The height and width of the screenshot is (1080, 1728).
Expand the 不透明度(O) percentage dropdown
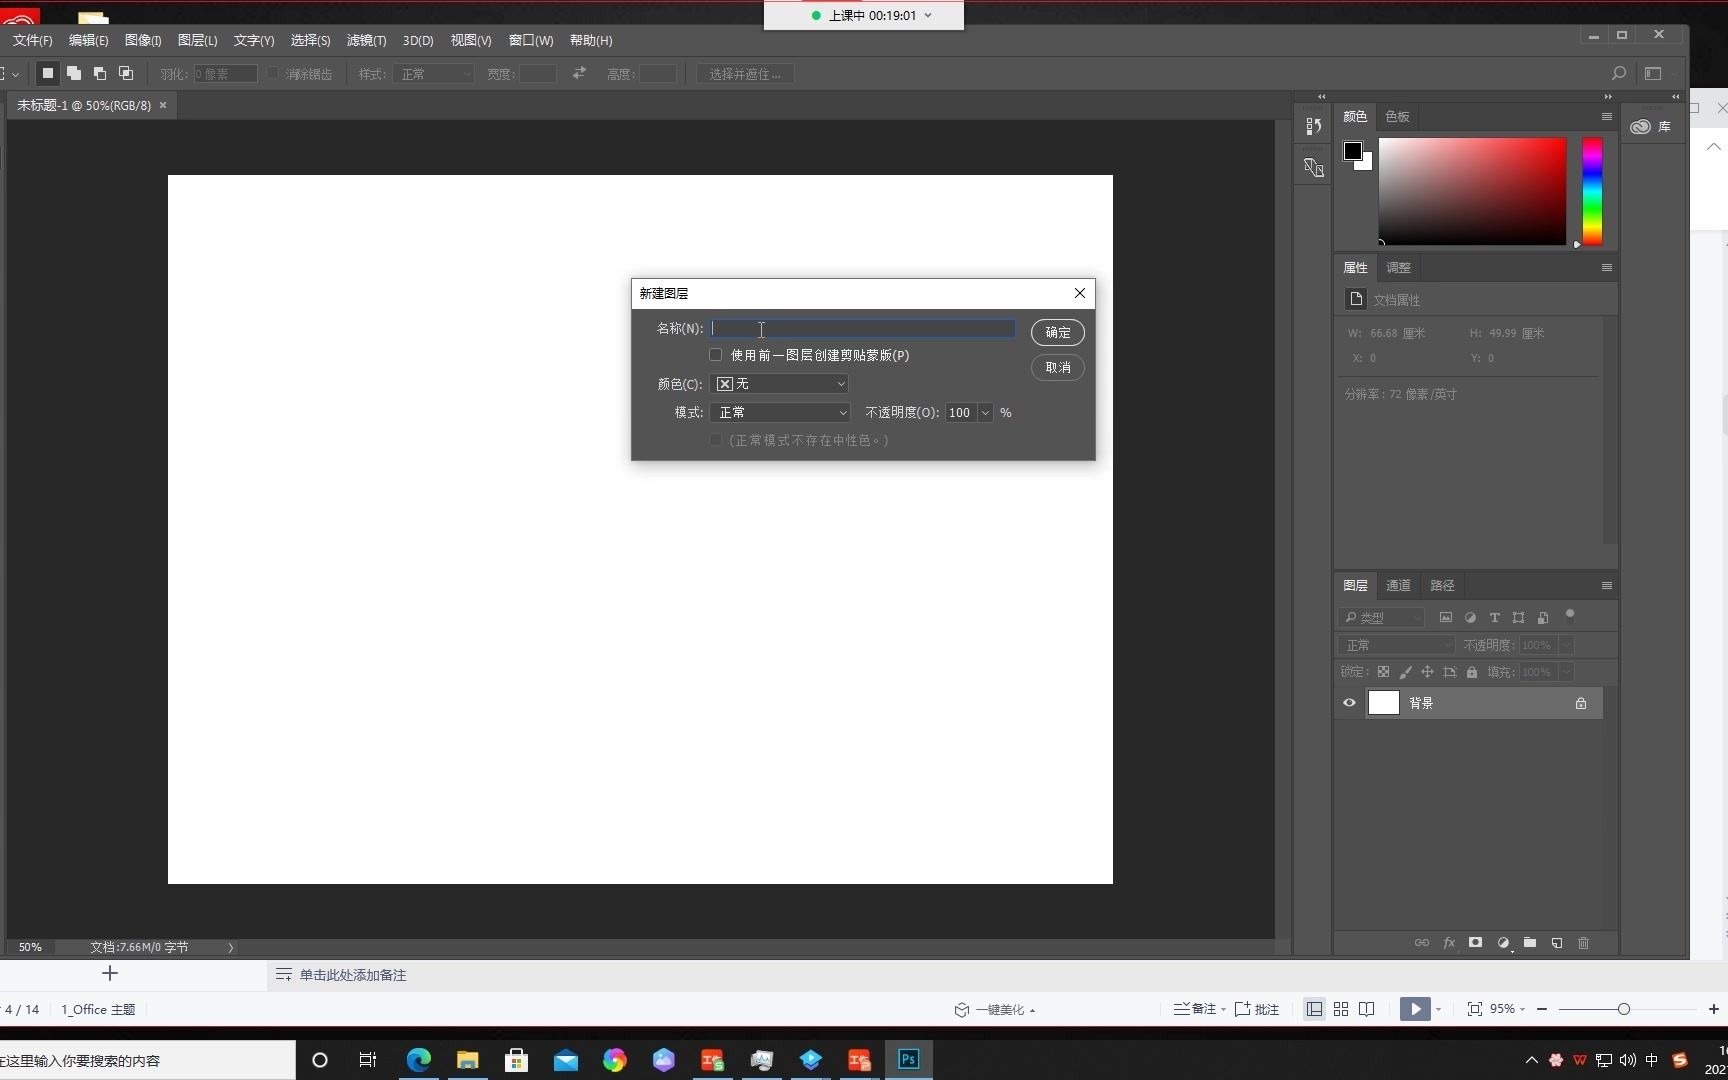985,412
